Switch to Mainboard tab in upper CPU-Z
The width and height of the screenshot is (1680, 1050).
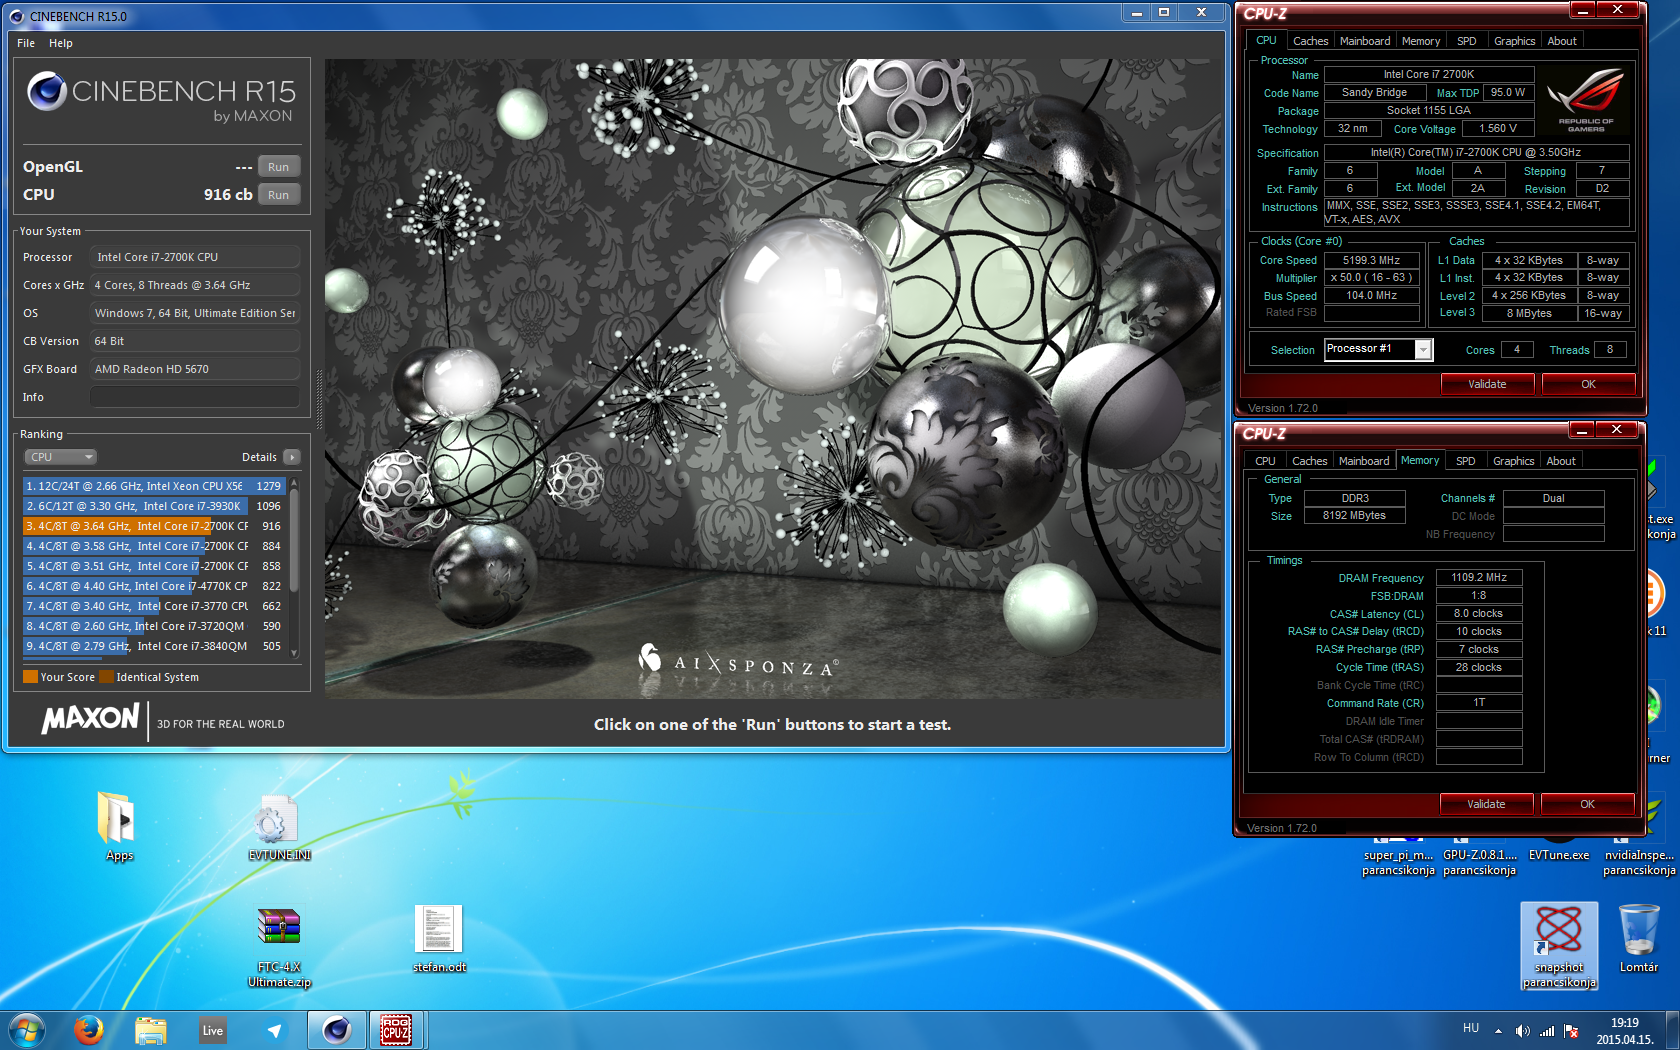(x=1365, y=41)
